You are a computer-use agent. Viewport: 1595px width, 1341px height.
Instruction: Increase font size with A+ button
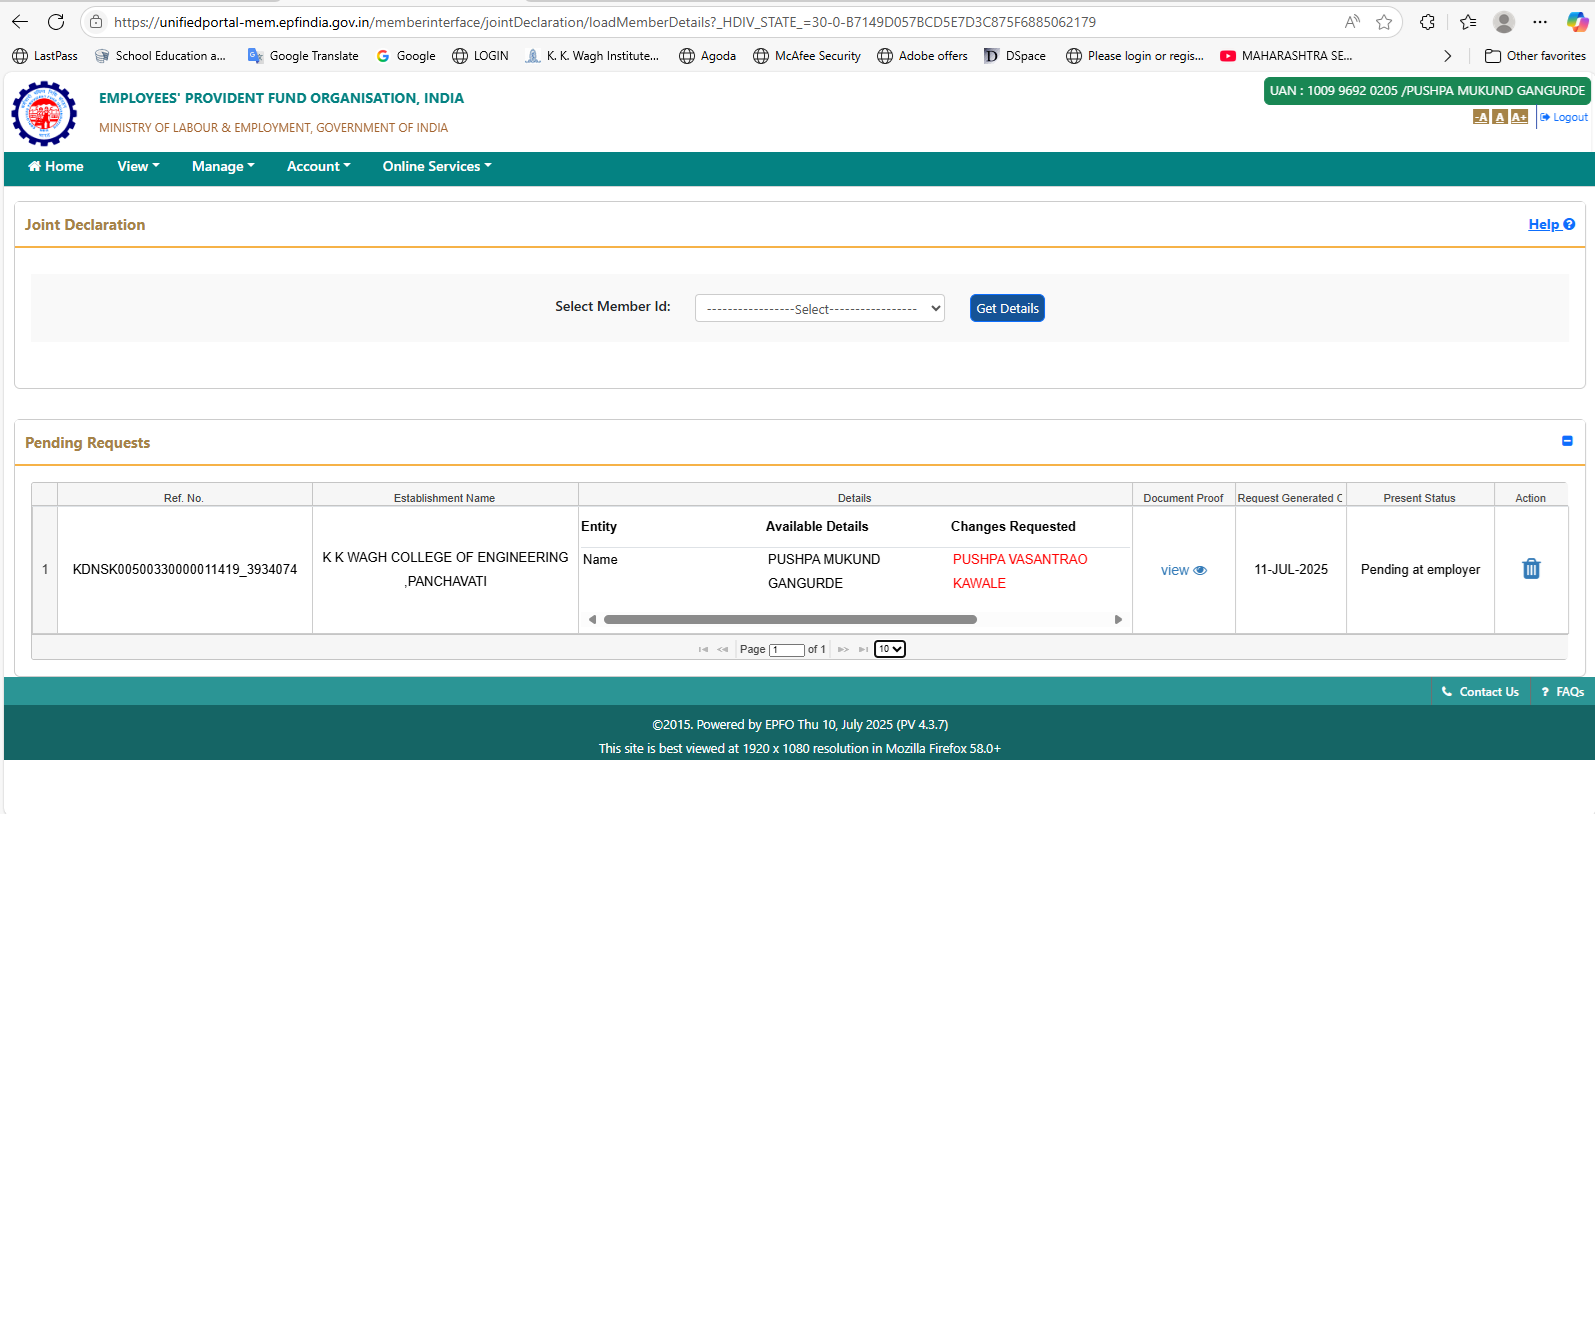(1519, 117)
